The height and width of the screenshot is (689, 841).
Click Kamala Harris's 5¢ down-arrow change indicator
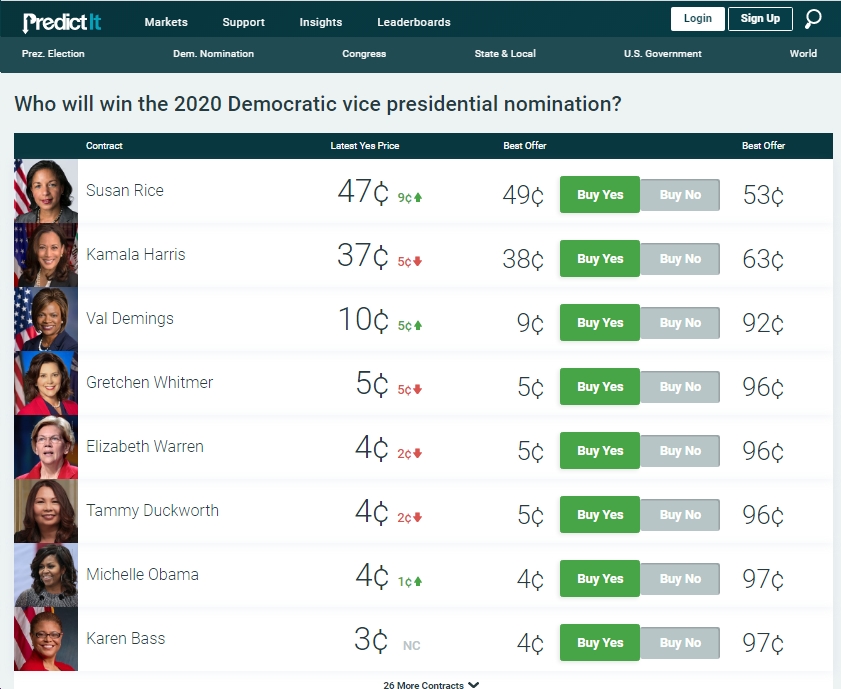410,262
